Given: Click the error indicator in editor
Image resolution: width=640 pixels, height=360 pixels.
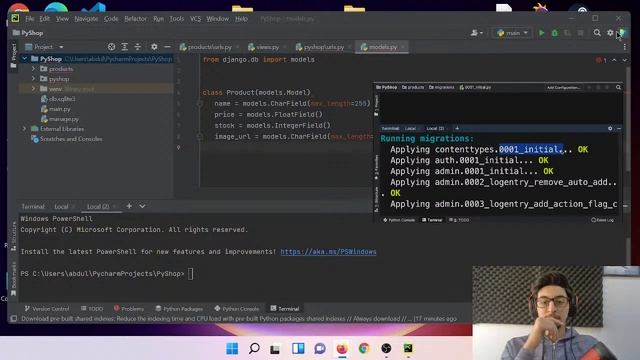Looking at the screenshot, I should [601, 60].
